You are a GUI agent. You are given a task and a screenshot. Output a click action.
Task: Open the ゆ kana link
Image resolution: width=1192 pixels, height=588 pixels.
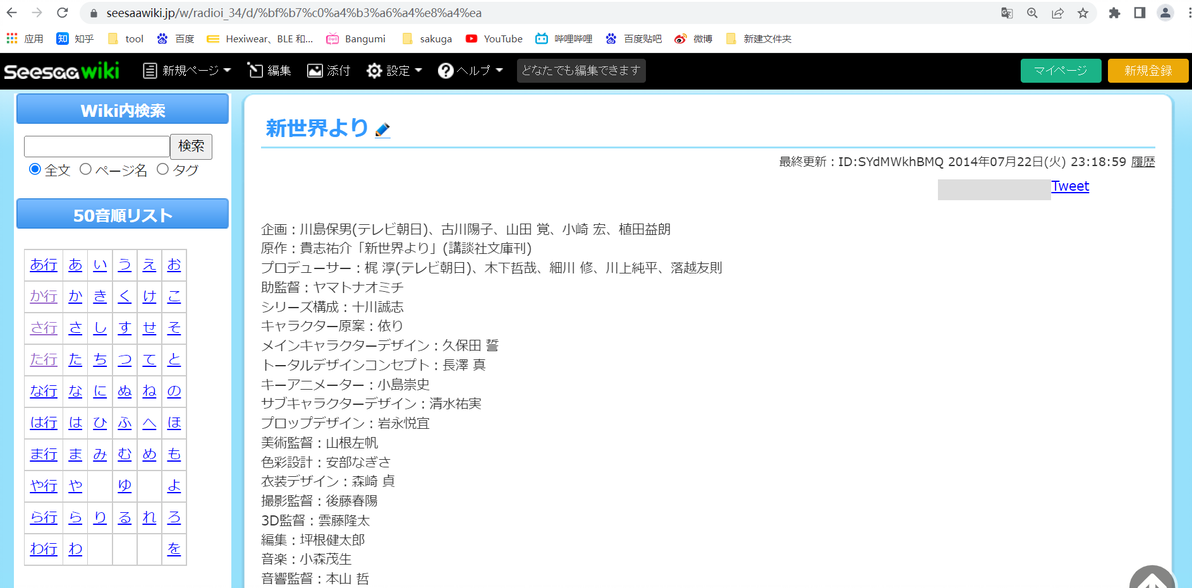point(125,487)
